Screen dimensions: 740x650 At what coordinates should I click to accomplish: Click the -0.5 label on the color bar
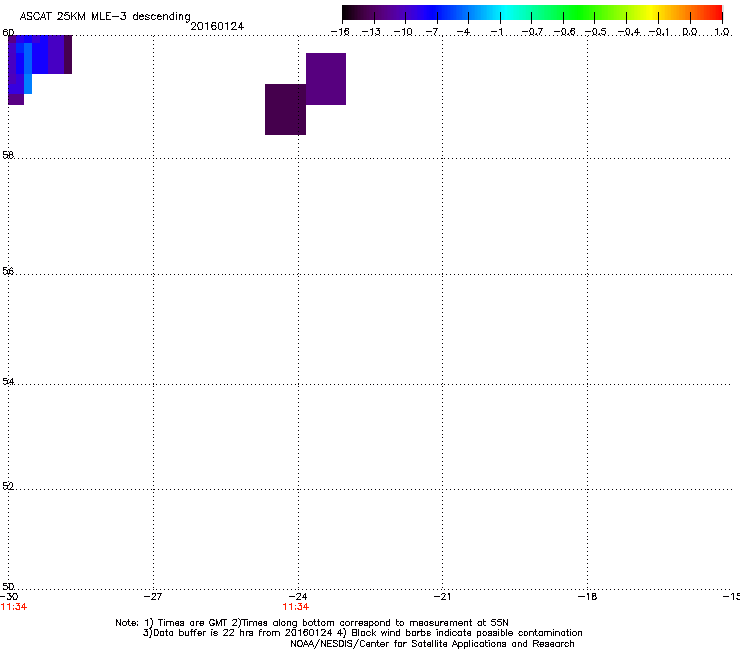596,32
